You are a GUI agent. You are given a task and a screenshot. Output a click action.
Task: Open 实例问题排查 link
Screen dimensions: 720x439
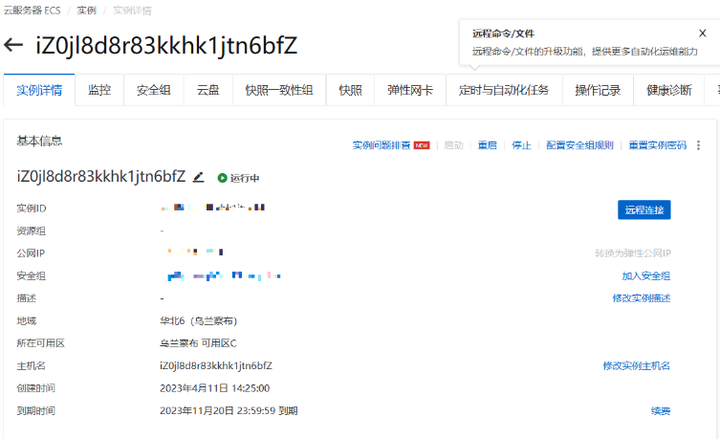click(381, 145)
